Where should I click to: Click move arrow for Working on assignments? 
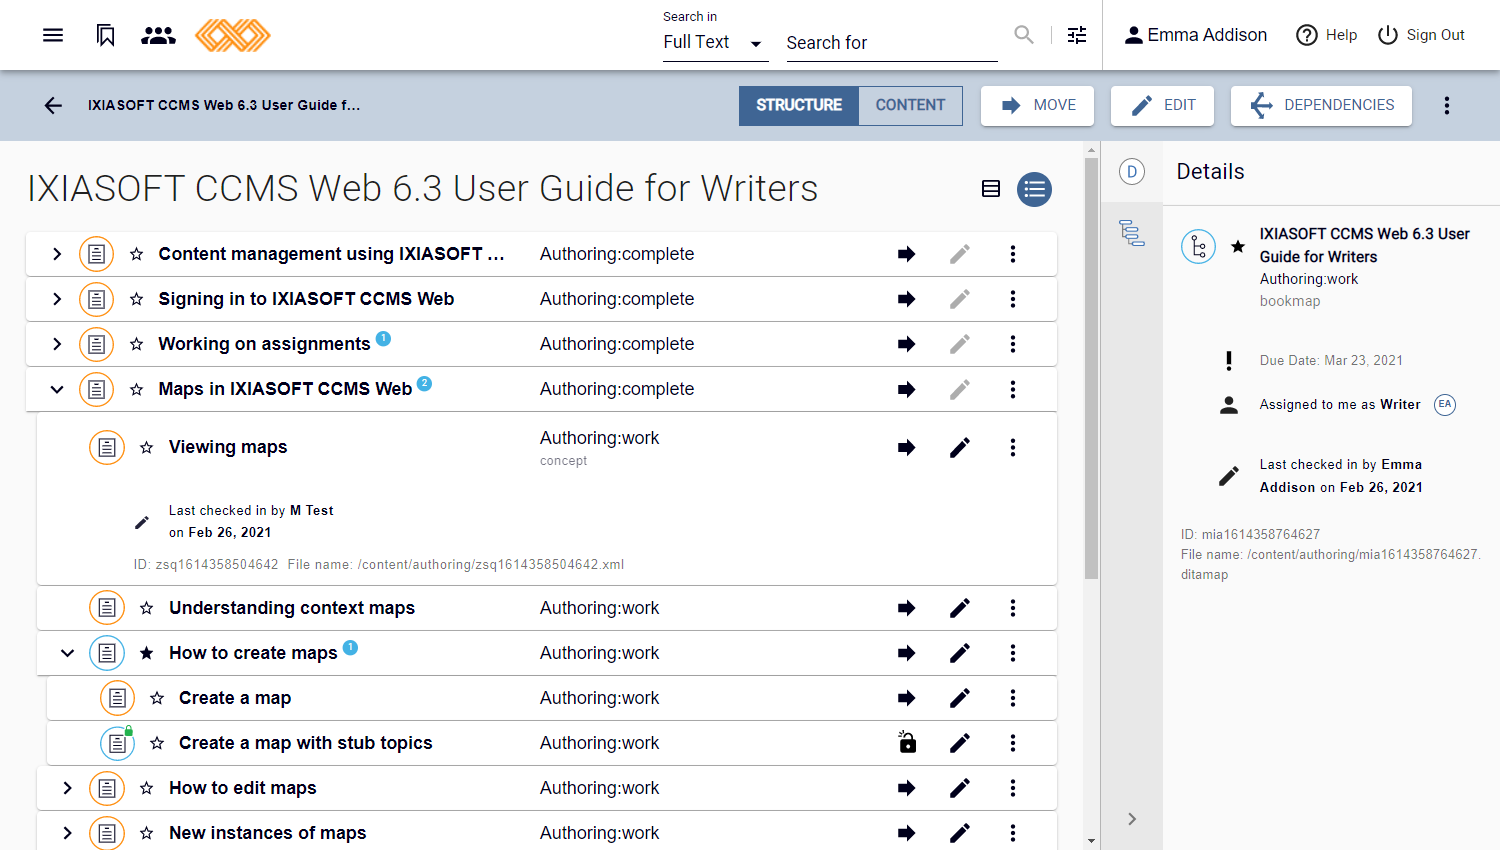coord(907,344)
